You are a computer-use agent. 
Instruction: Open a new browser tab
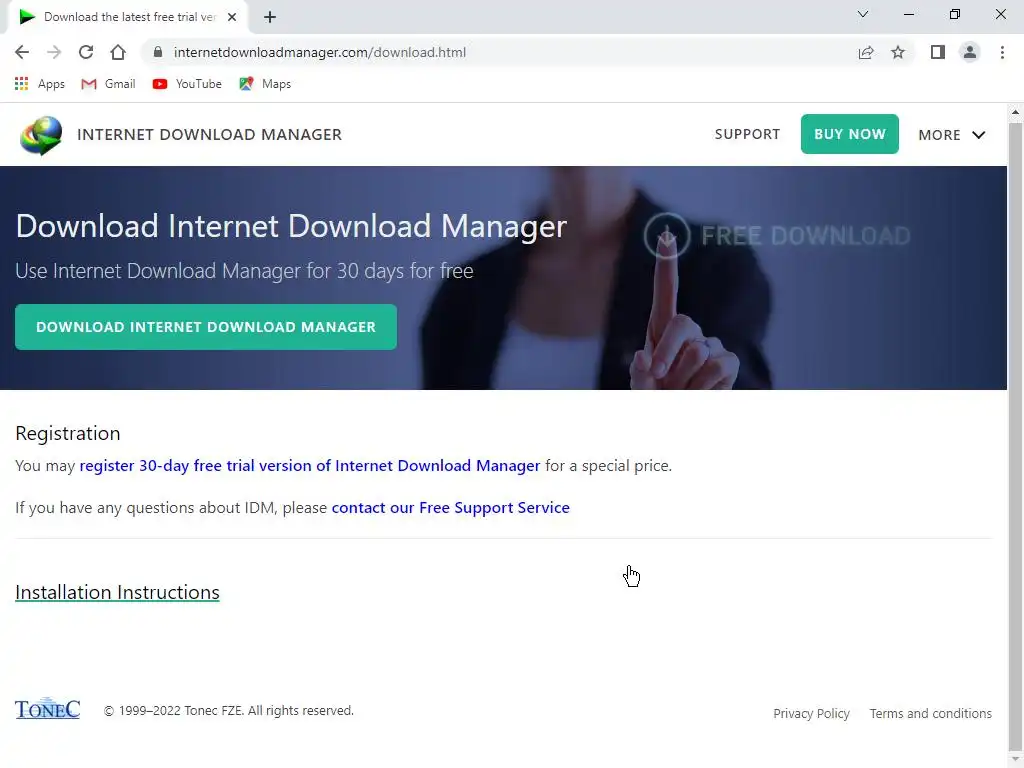[x=270, y=17]
